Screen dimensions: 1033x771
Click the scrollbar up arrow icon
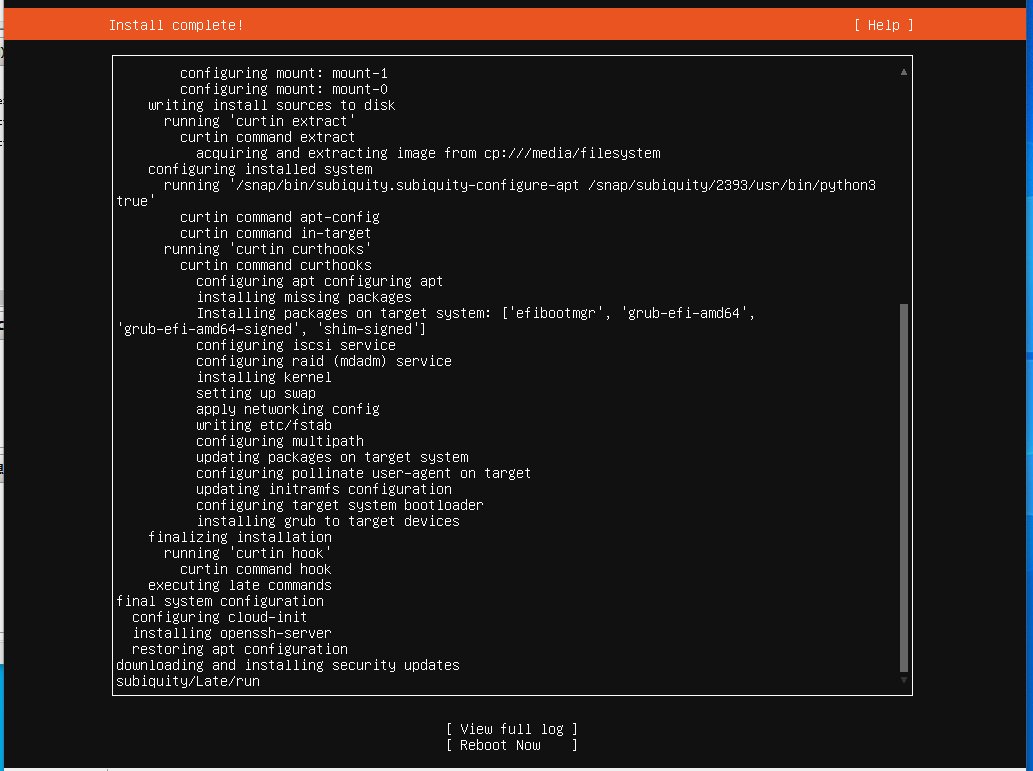point(903,71)
